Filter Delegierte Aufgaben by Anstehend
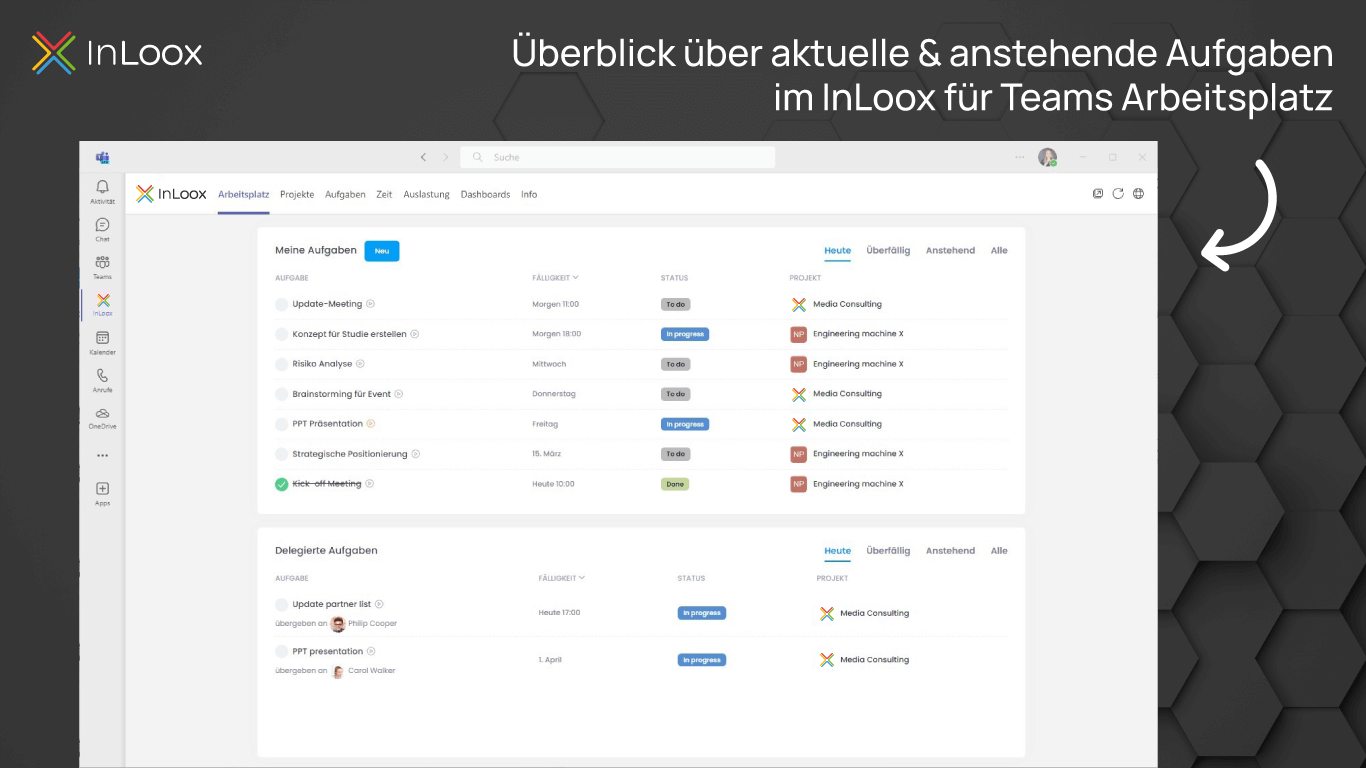The width and height of the screenshot is (1366, 768). pos(950,551)
